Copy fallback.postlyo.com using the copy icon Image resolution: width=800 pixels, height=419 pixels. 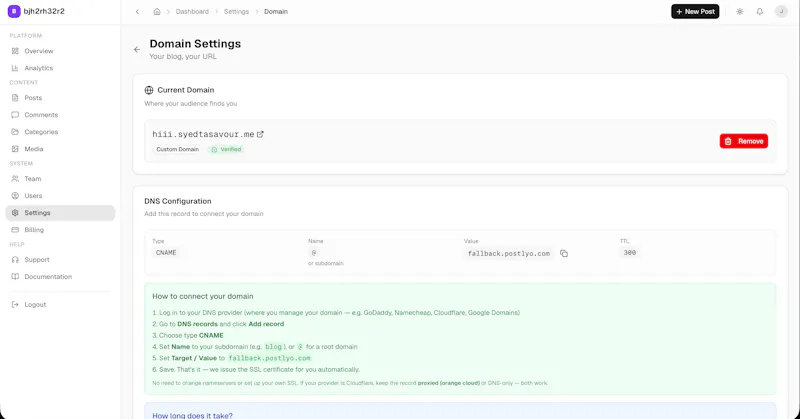pyautogui.click(x=564, y=253)
